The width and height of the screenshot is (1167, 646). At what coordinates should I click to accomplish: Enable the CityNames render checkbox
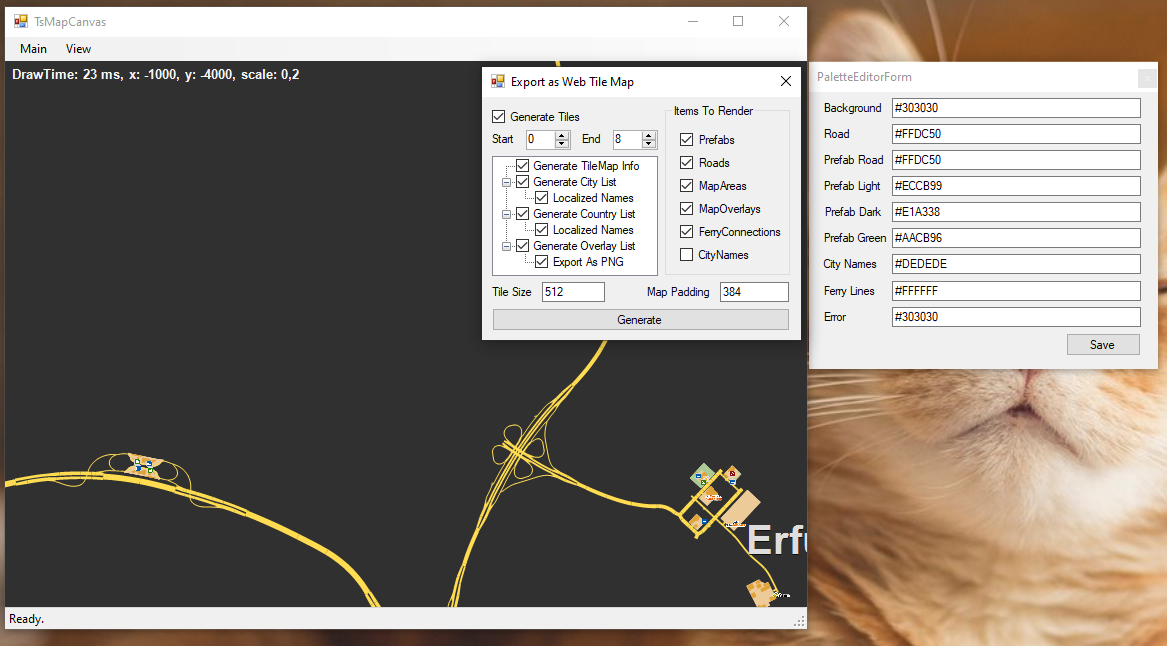686,255
